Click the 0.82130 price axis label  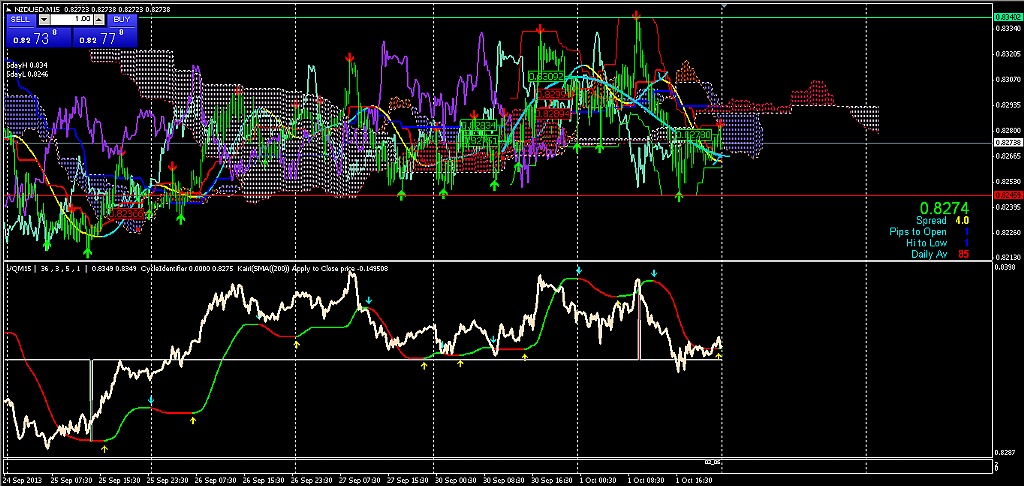click(1007, 257)
